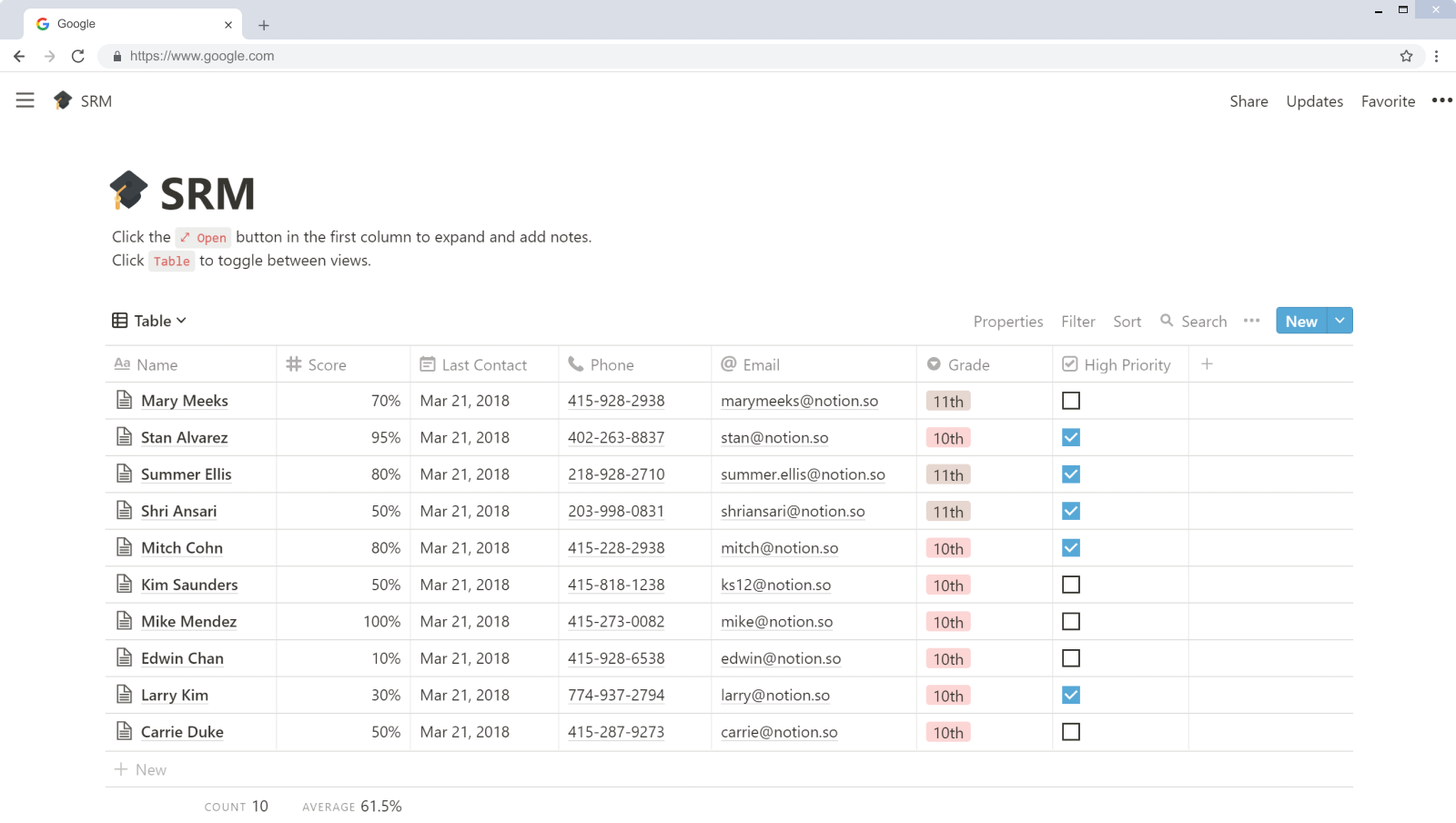Viewport: 1456px width, 823px height.
Task: Open the table view three-dot menu
Action: click(1251, 320)
